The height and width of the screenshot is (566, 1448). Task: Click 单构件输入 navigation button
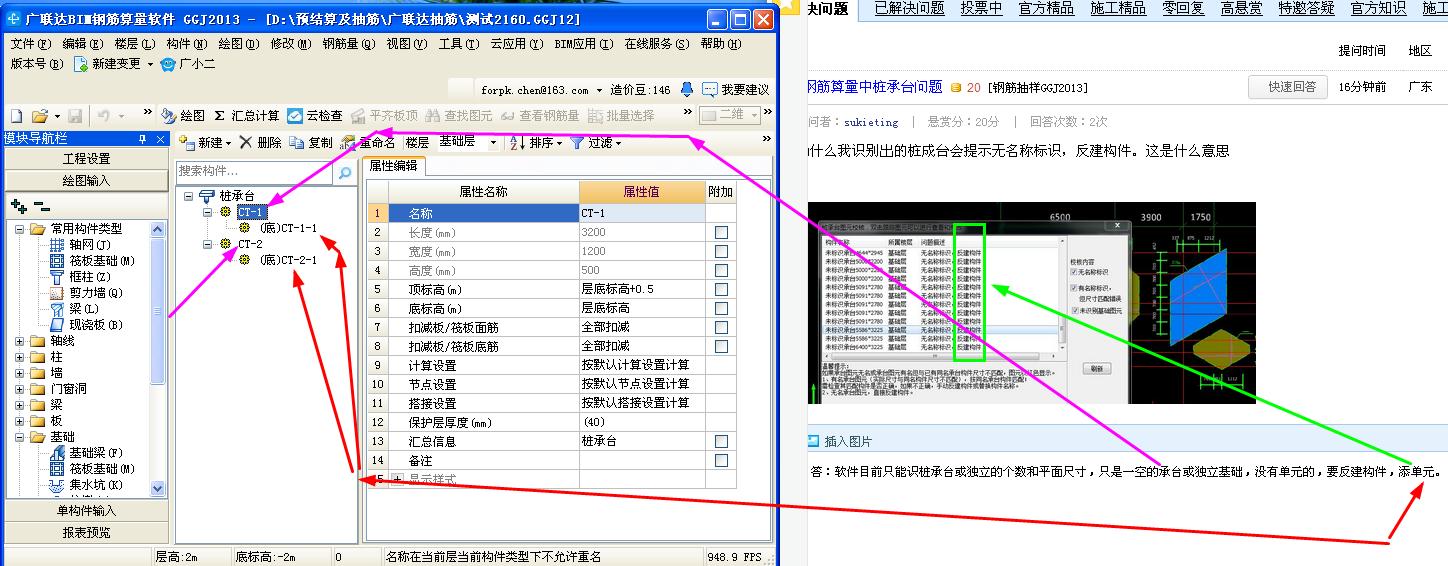[x=87, y=511]
